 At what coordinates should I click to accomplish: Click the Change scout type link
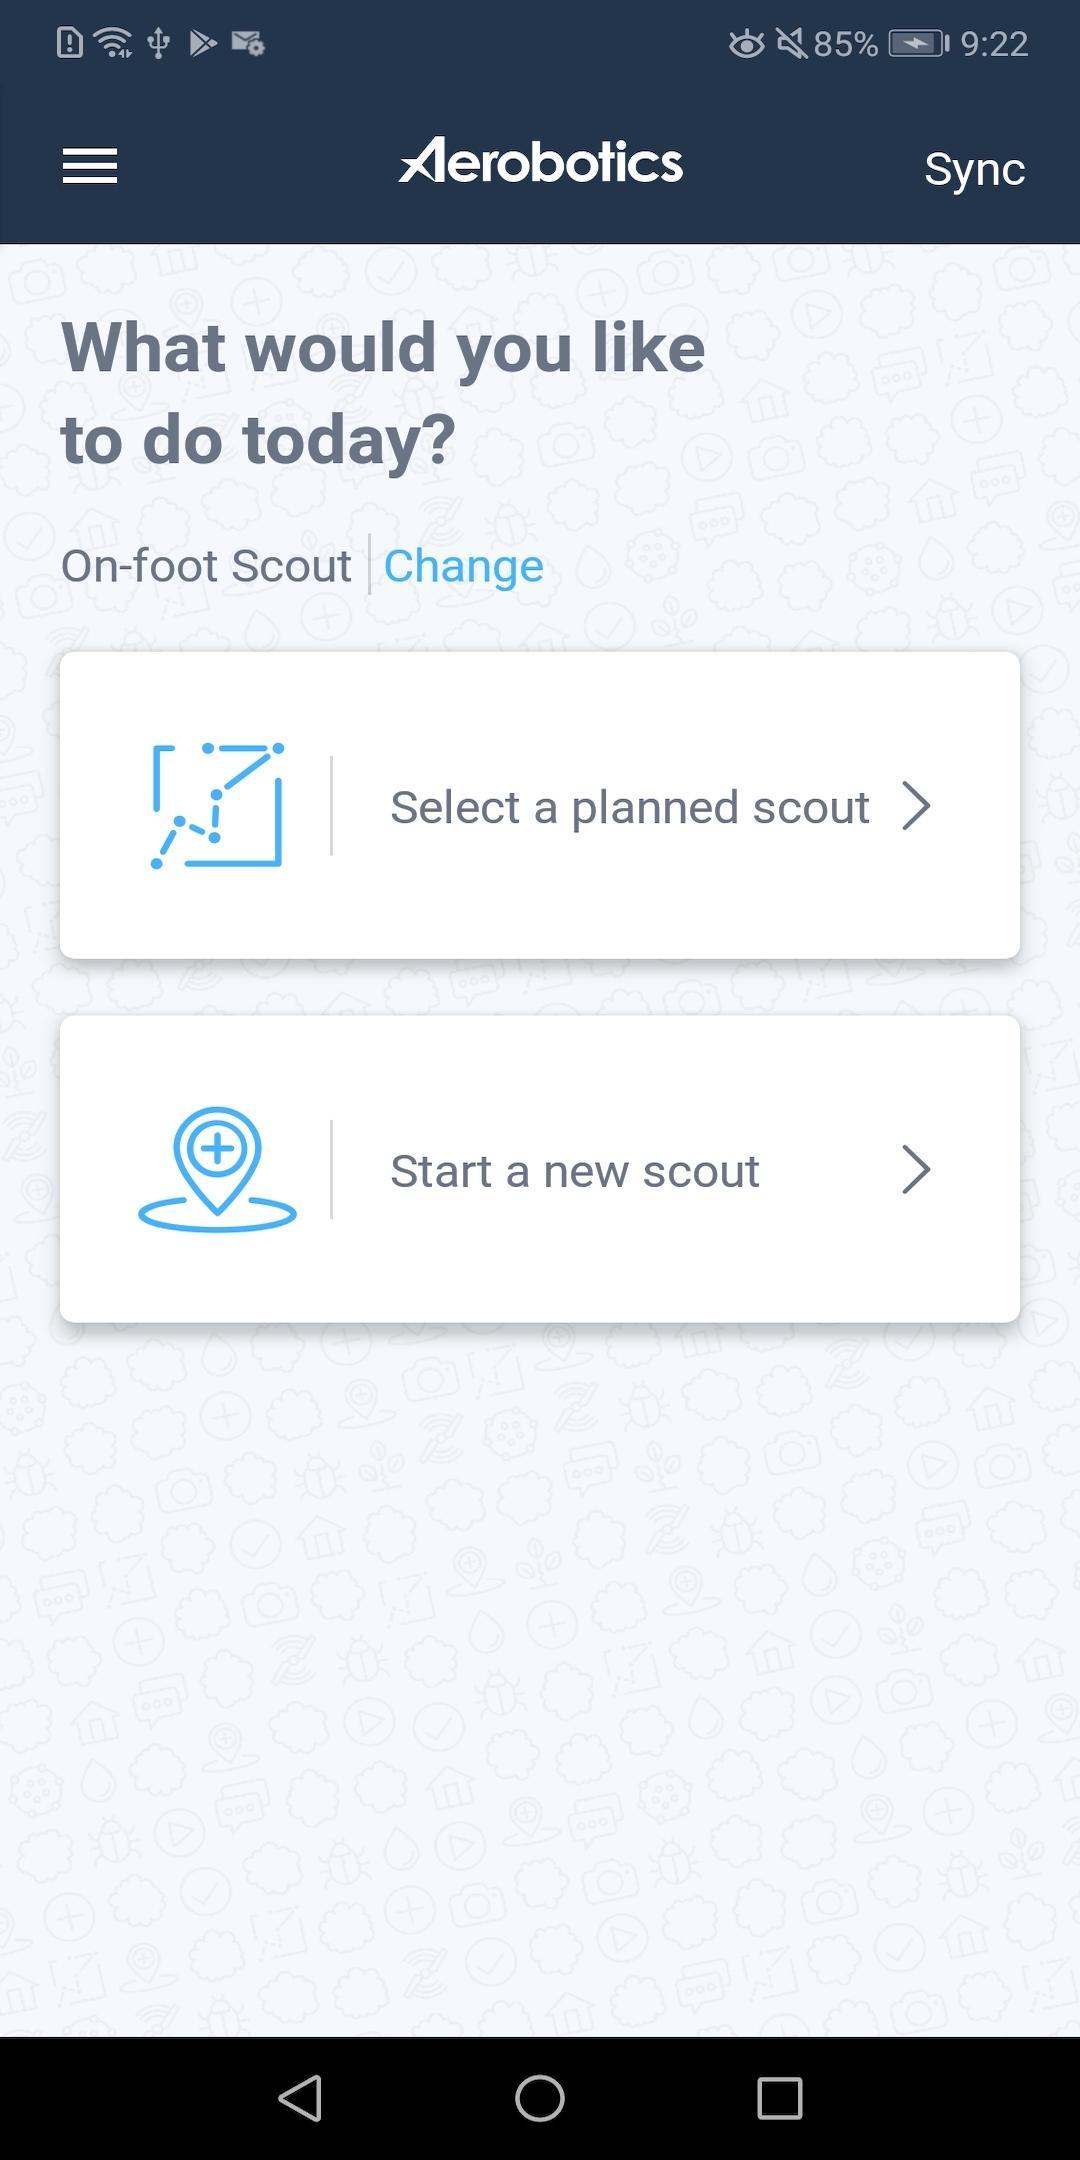[x=464, y=566]
